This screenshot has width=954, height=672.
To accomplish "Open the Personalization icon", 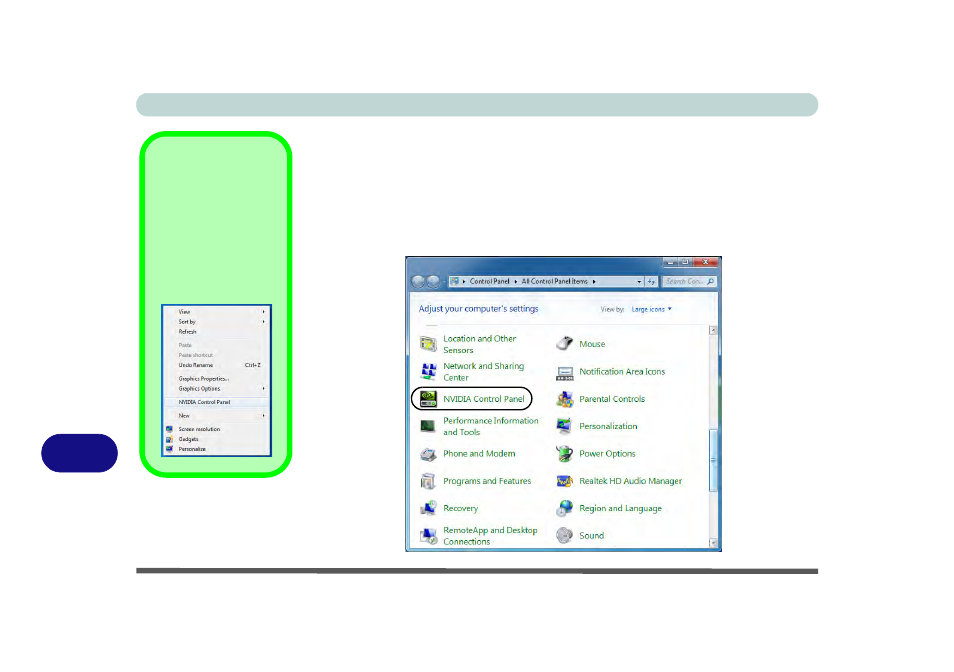I will point(565,426).
